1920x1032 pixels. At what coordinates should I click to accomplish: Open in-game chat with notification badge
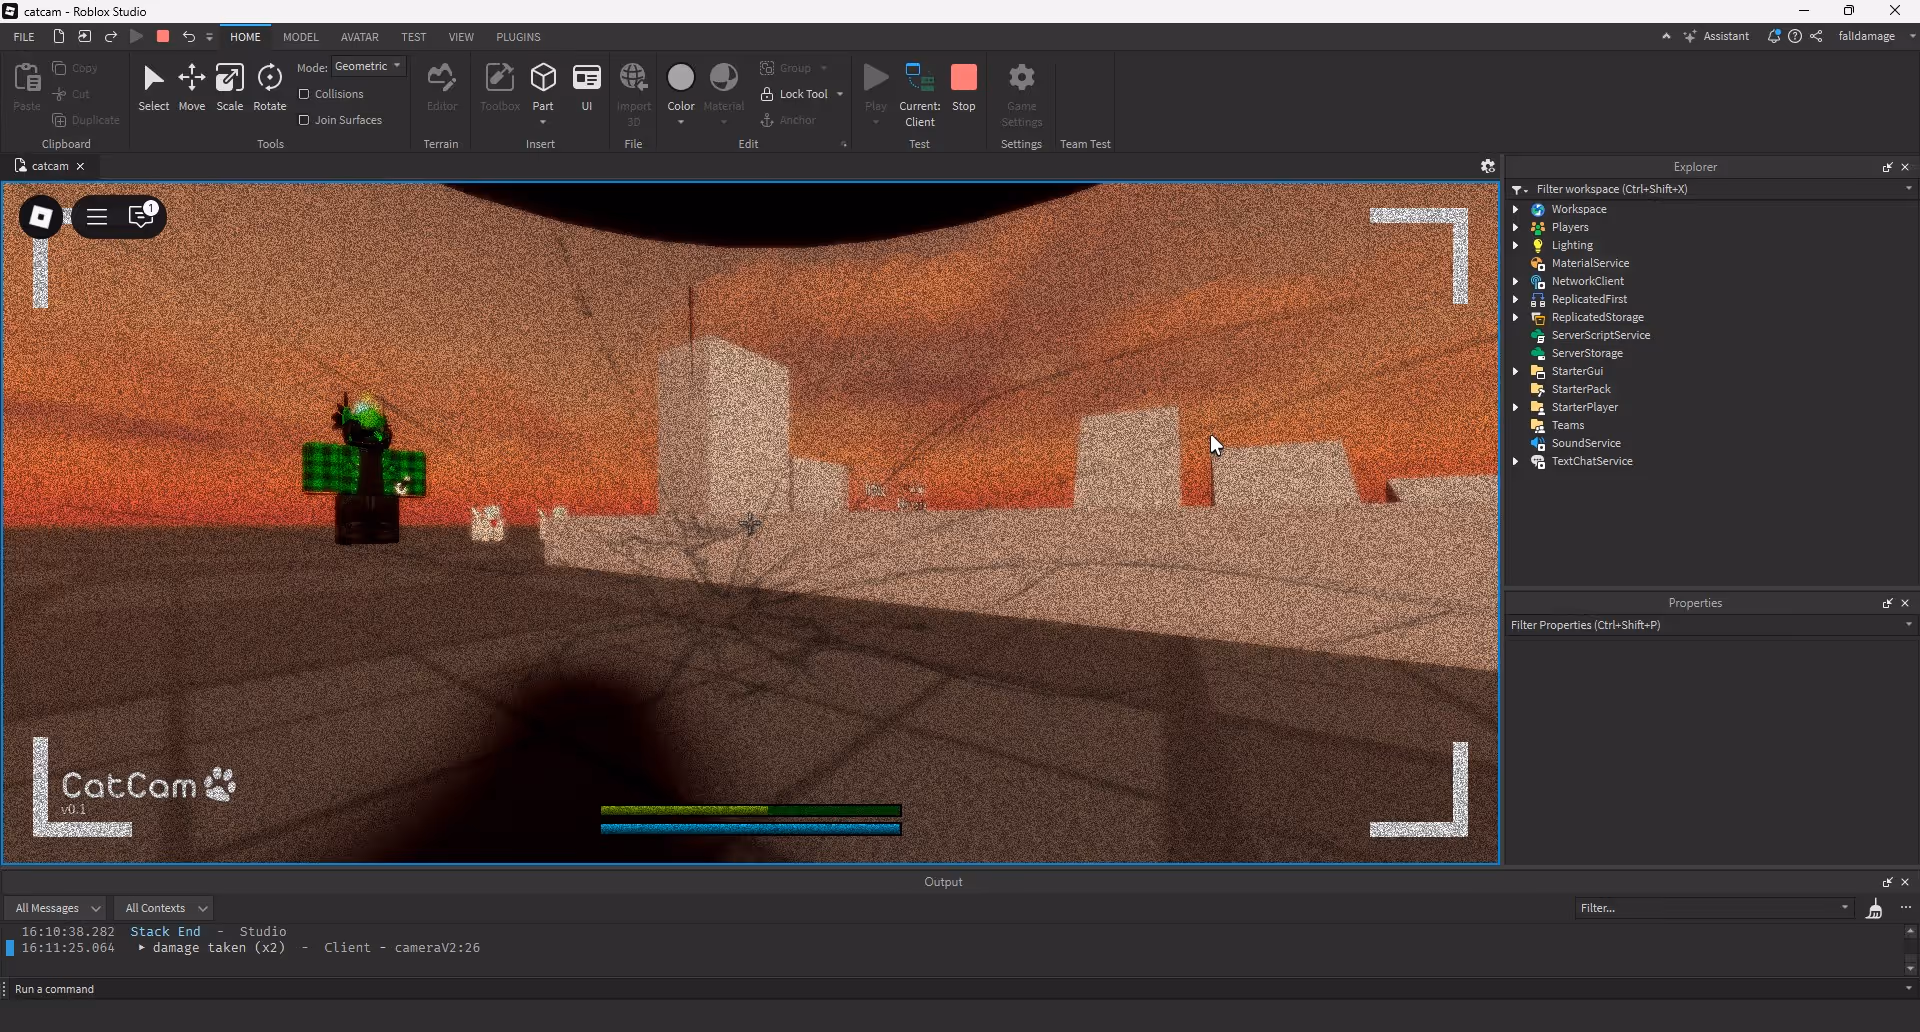142,215
